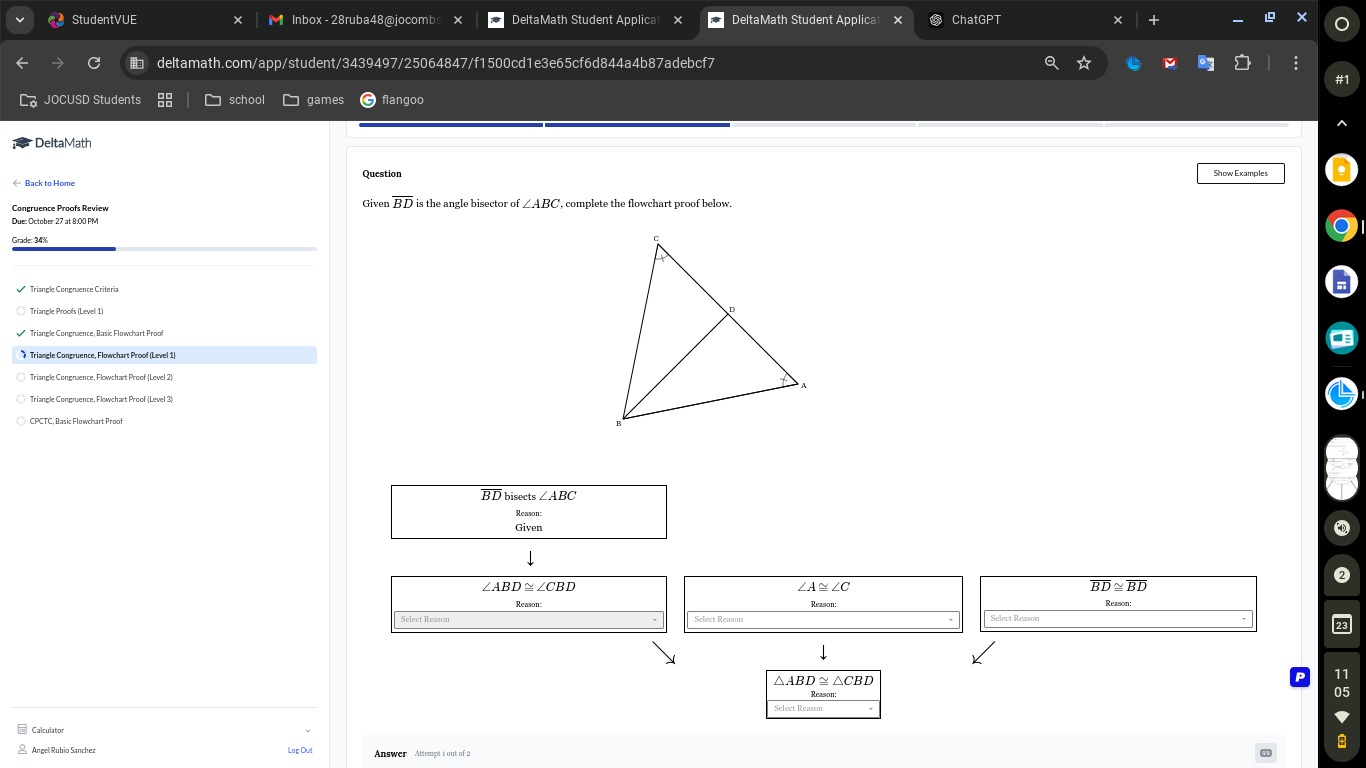Click the Wi-Fi status icon

(1342, 717)
